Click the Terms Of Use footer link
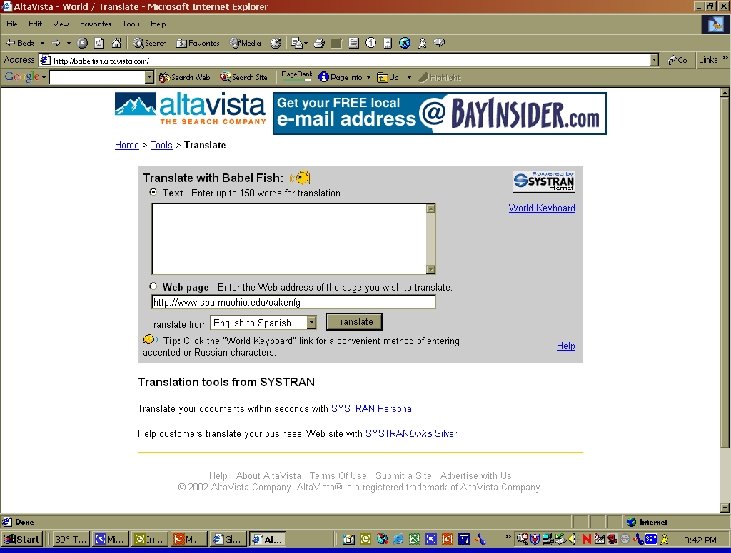 coord(338,476)
